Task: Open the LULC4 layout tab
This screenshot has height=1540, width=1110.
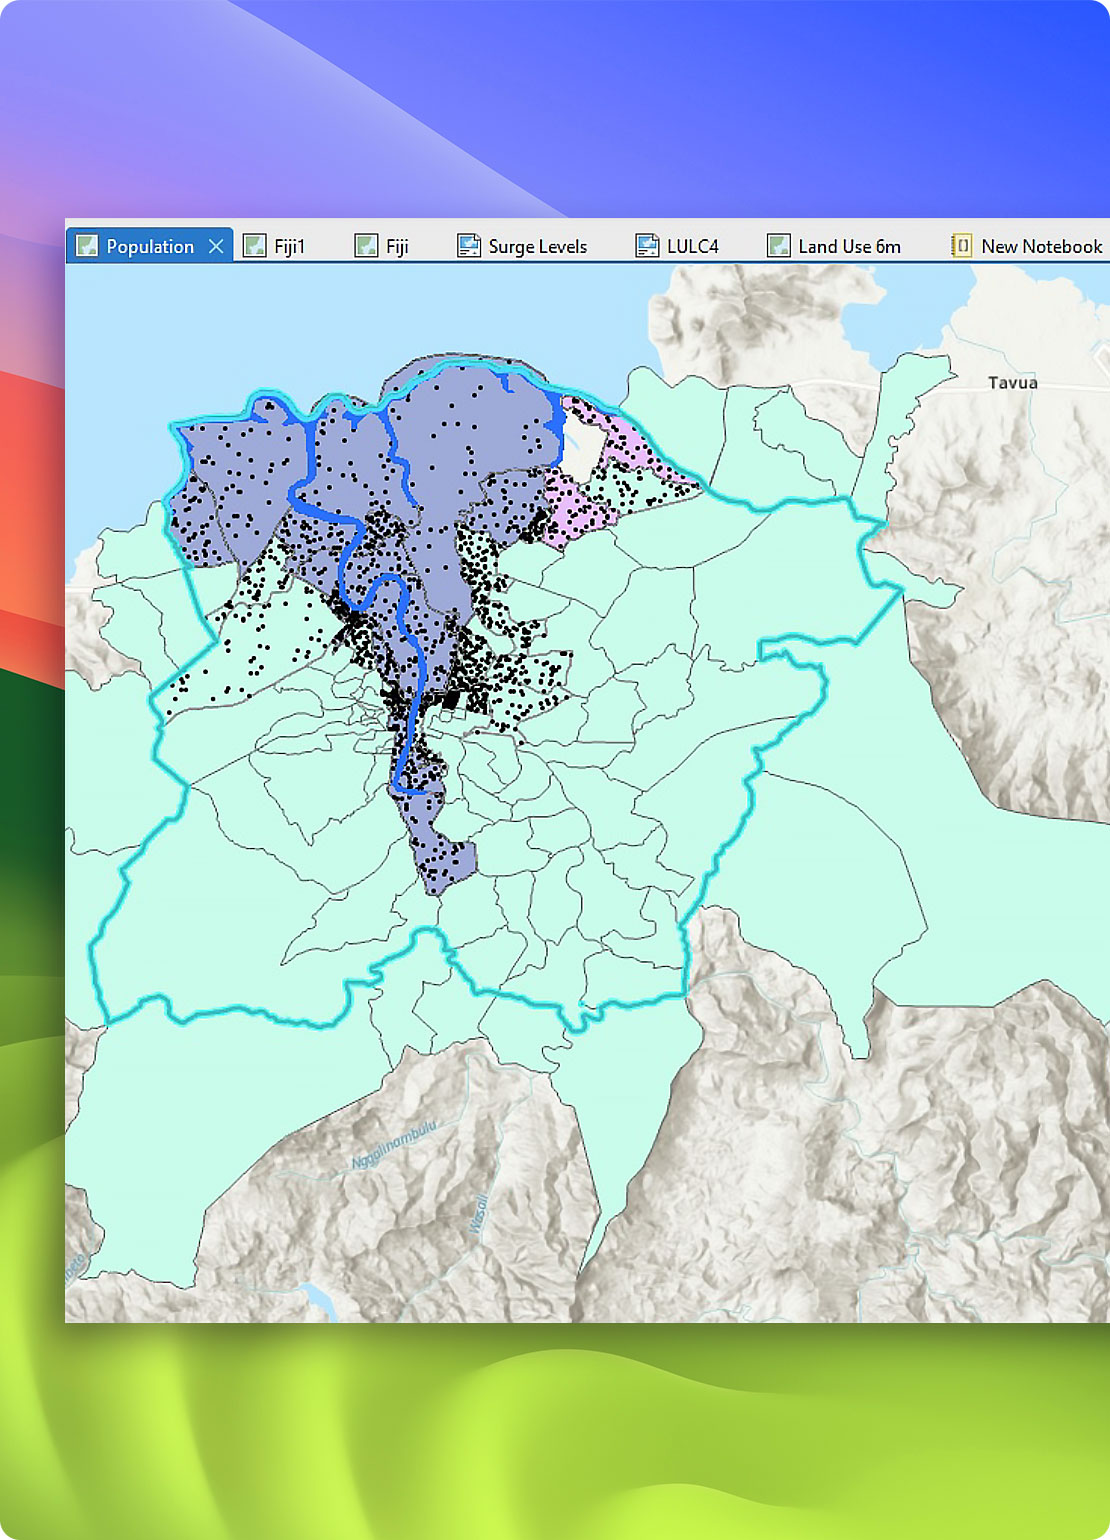Action: coord(692,247)
